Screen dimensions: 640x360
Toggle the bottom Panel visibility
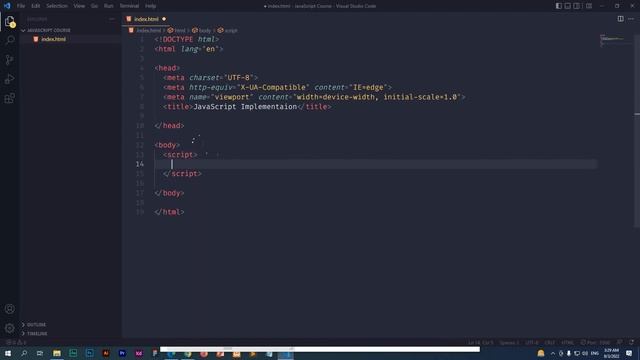click(568, 6)
